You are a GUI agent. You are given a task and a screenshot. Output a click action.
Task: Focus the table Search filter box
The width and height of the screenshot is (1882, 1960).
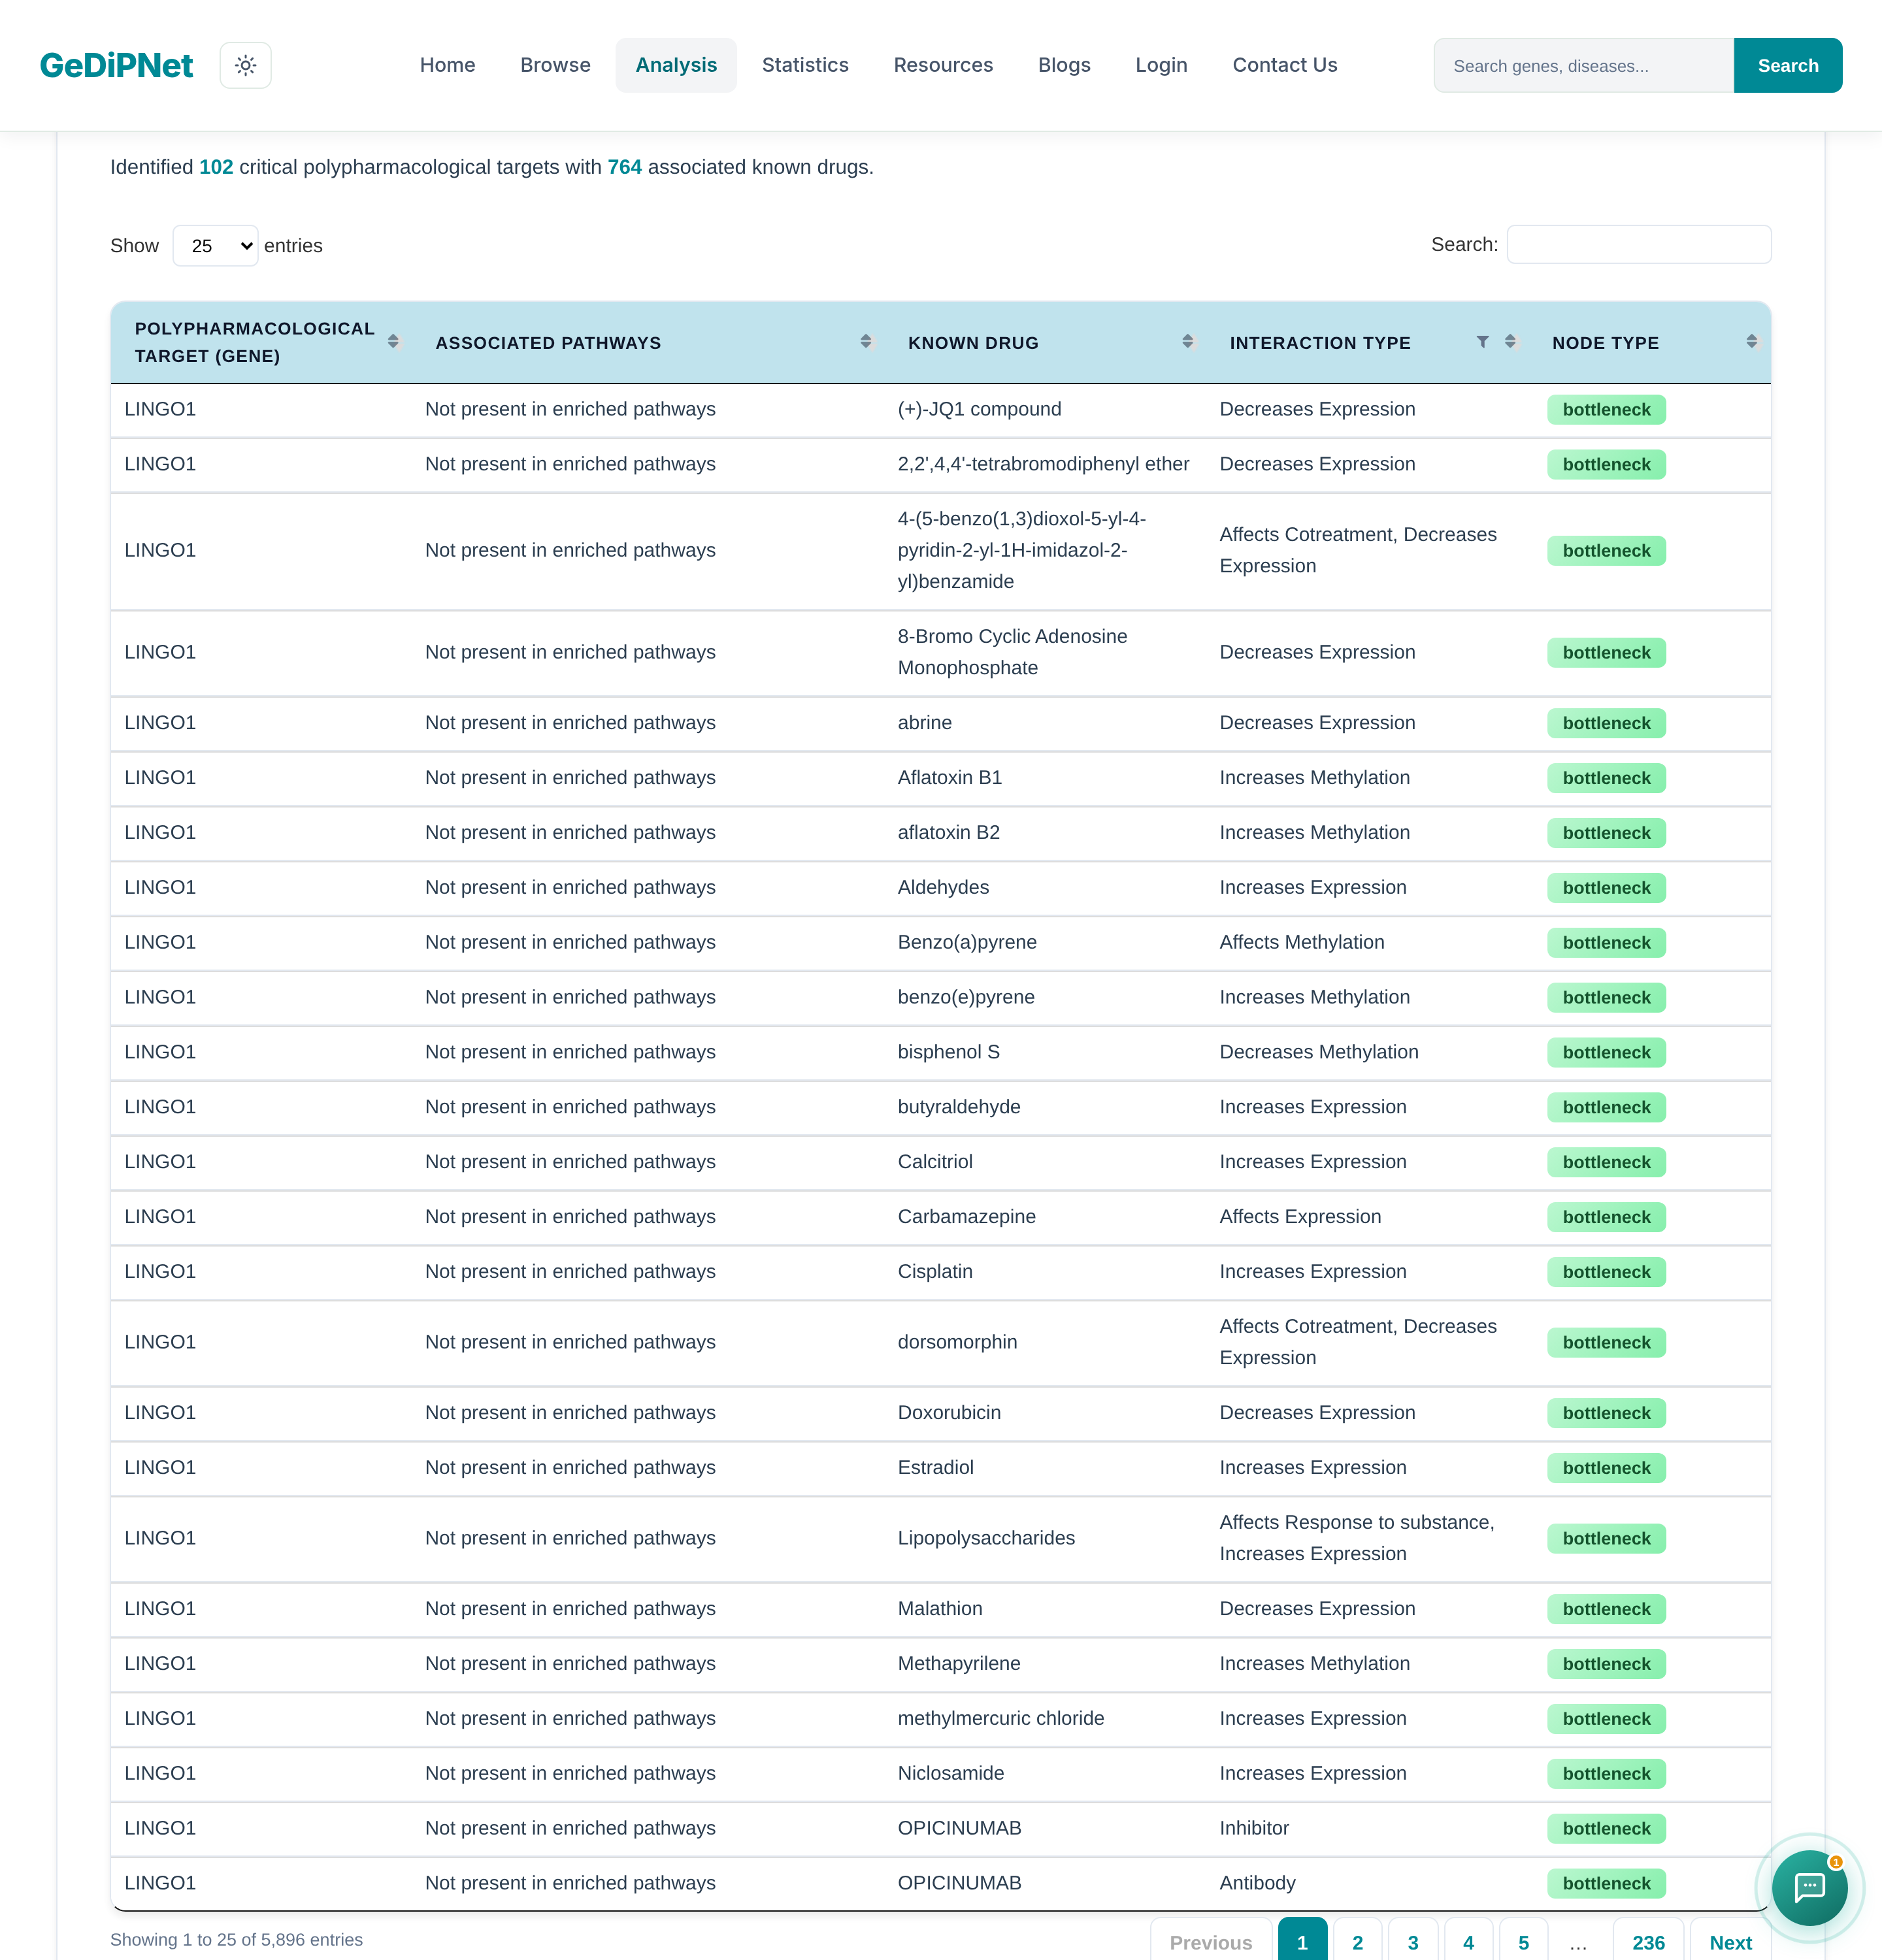(x=1638, y=245)
